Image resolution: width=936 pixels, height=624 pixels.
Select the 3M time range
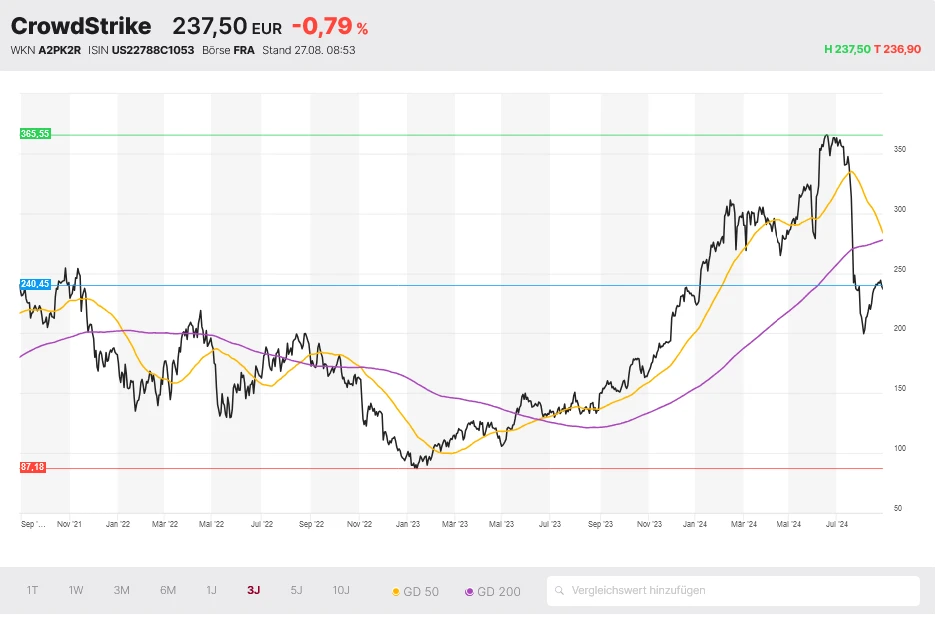[121, 590]
